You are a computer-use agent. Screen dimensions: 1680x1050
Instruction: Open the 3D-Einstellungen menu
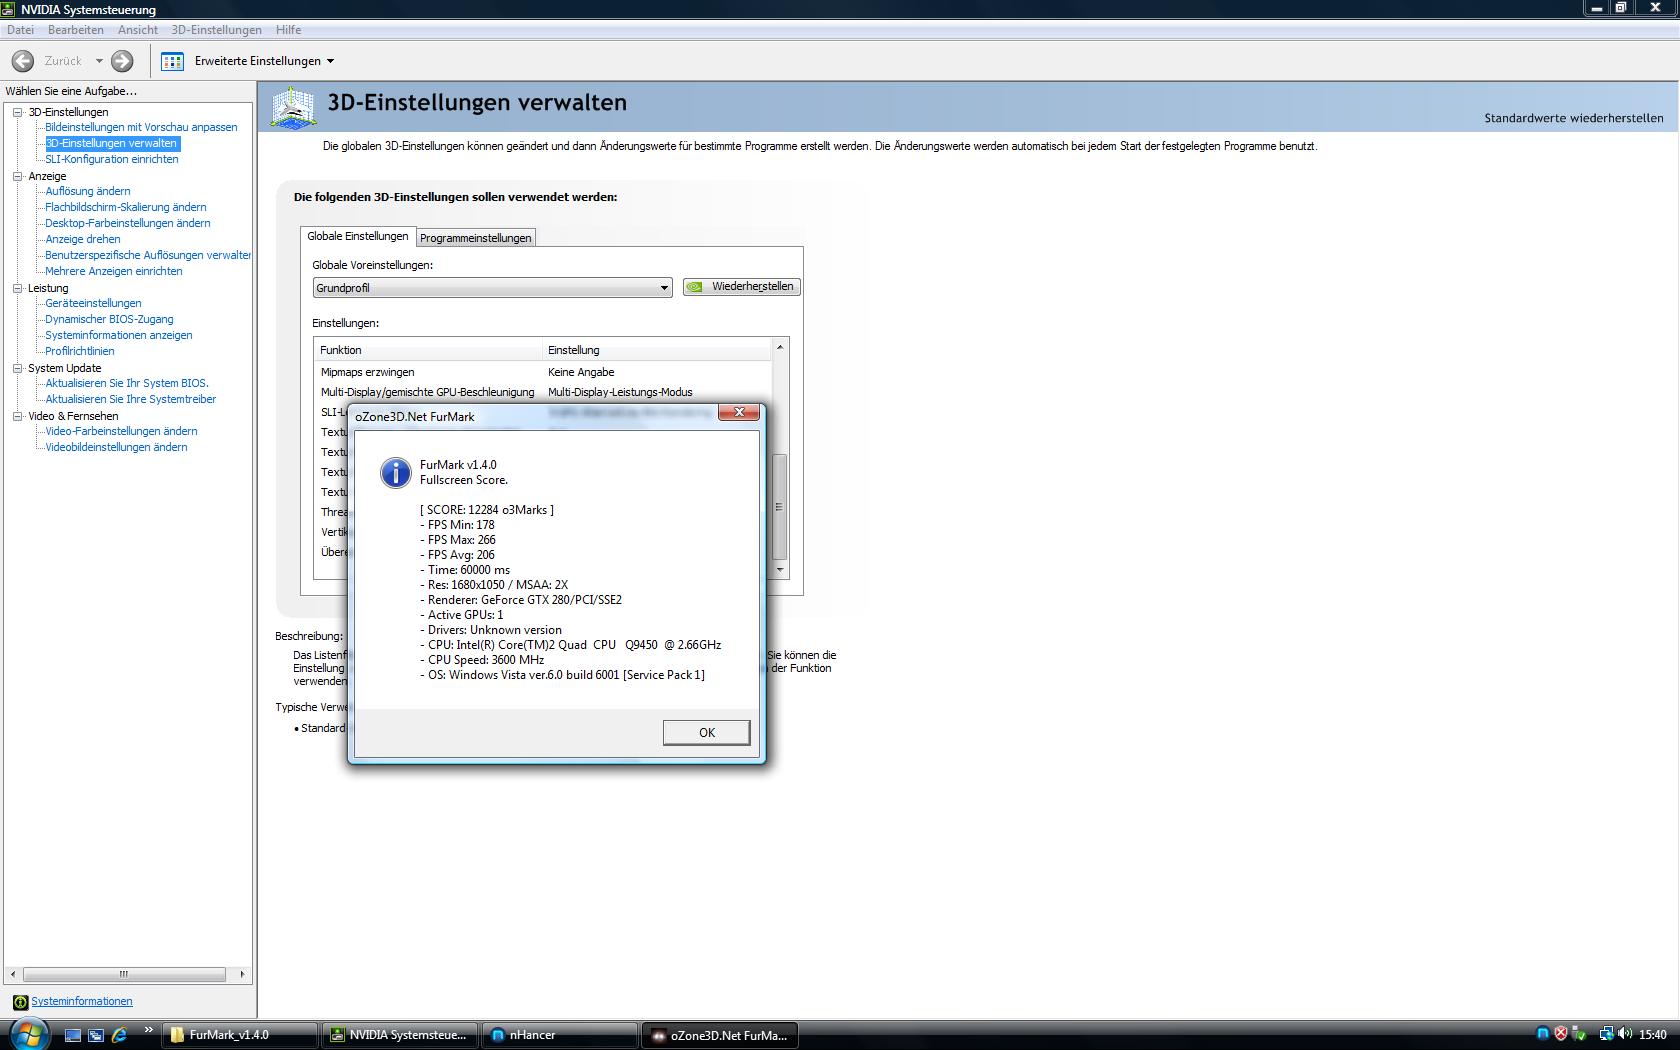click(216, 30)
